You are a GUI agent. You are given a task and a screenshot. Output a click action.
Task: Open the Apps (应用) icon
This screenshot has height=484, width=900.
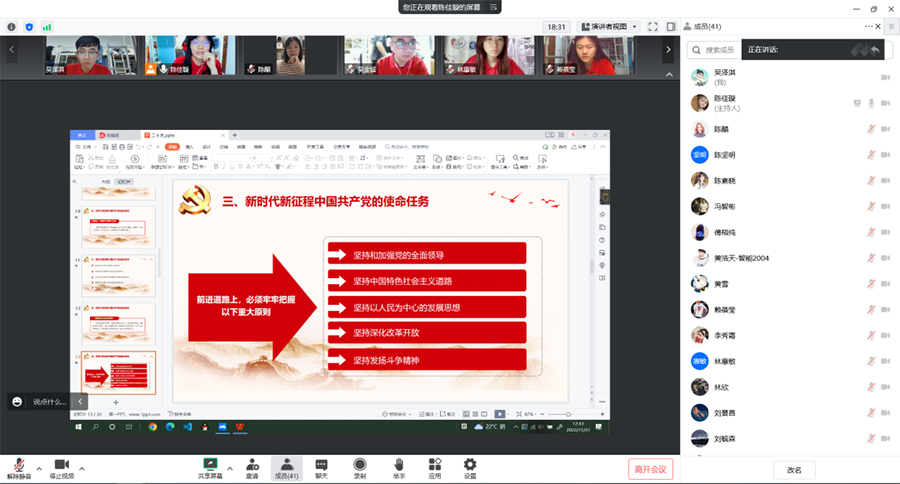[435, 465]
